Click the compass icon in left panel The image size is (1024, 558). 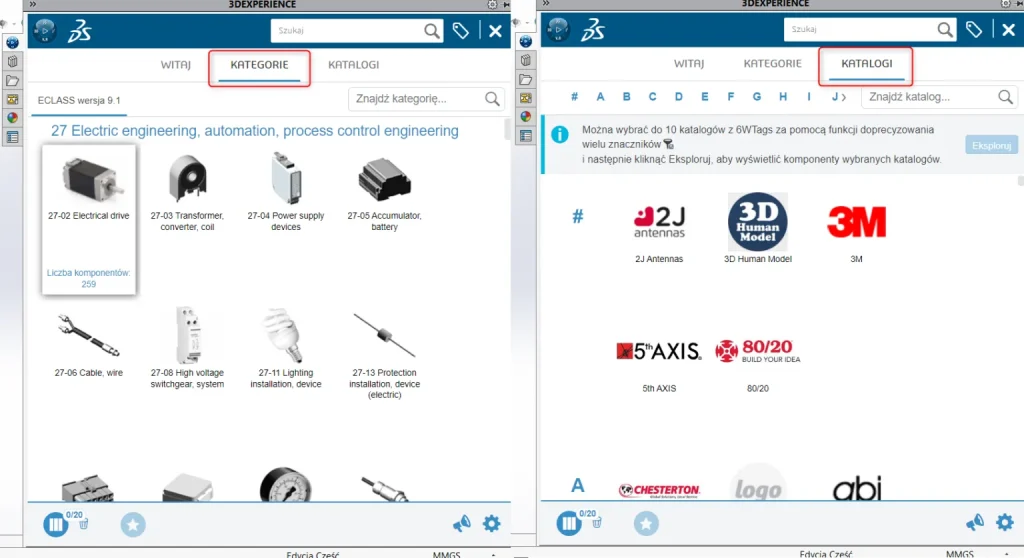(44, 31)
